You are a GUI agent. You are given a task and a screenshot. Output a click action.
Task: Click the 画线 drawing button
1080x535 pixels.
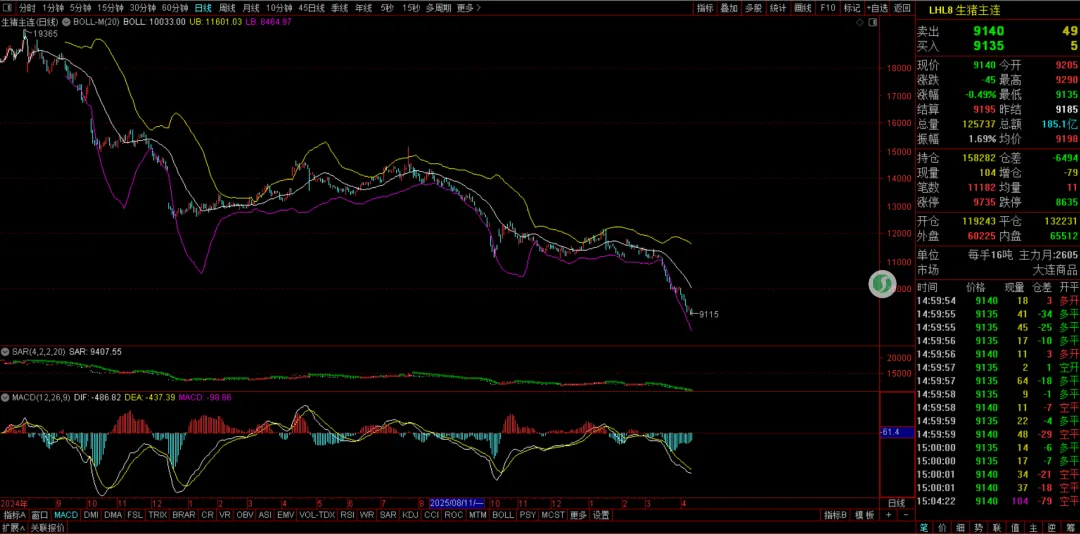pyautogui.click(x=803, y=8)
